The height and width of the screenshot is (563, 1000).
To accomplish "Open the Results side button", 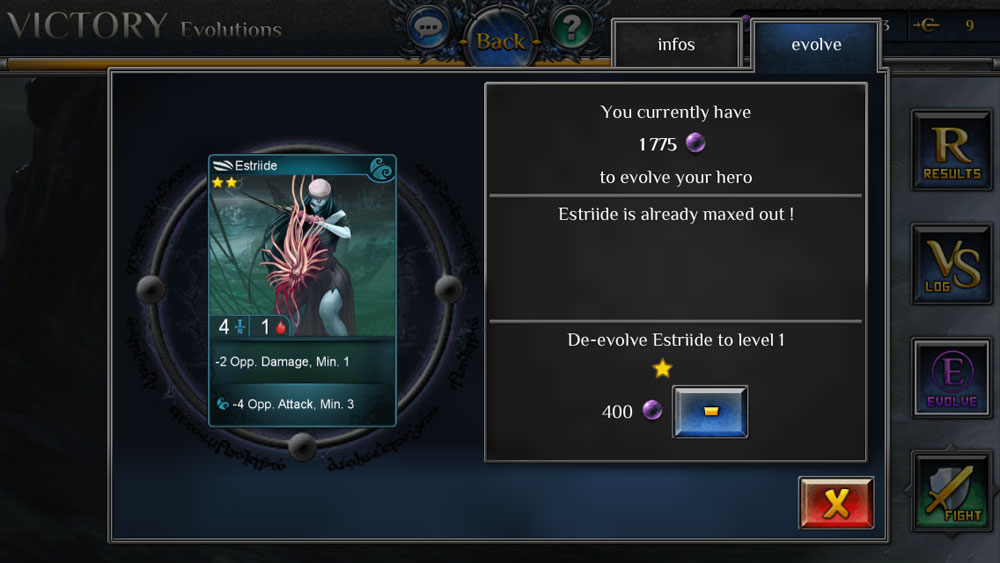I will [952, 150].
